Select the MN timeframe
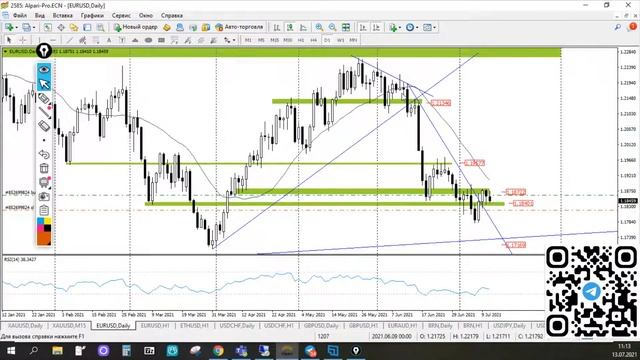 [x=353, y=40]
